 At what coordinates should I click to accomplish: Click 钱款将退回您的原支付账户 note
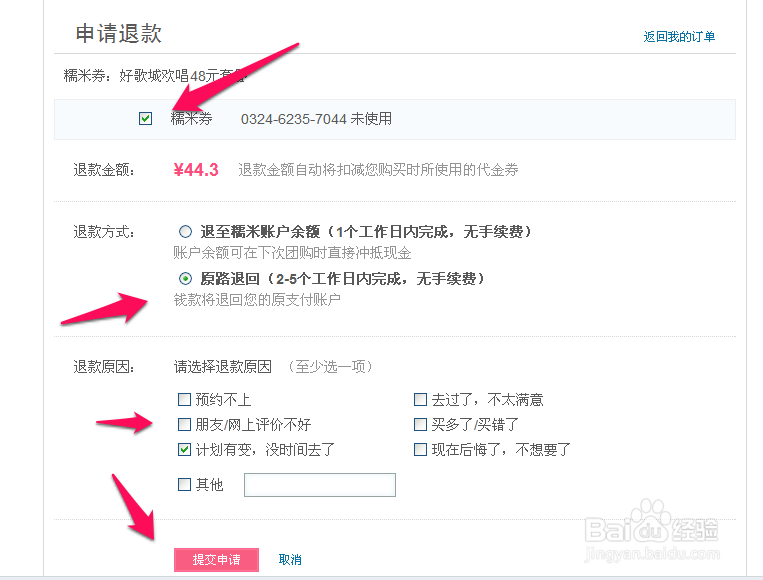click(x=257, y=300)
